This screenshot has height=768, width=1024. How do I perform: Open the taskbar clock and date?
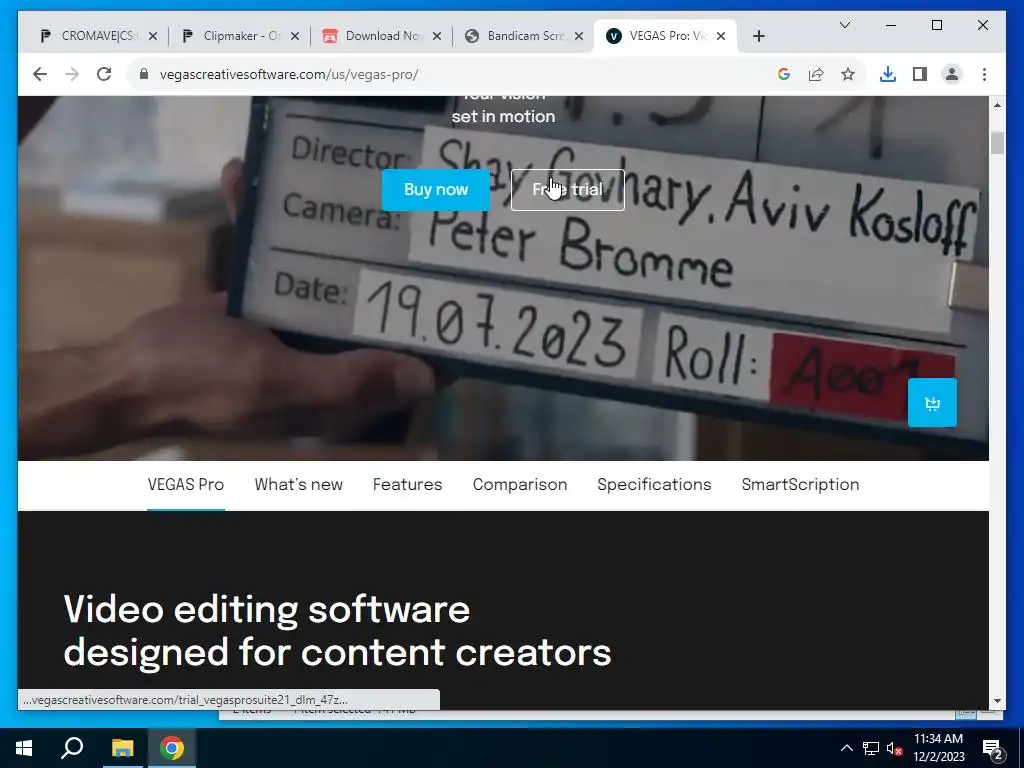(x=938, y=748)
